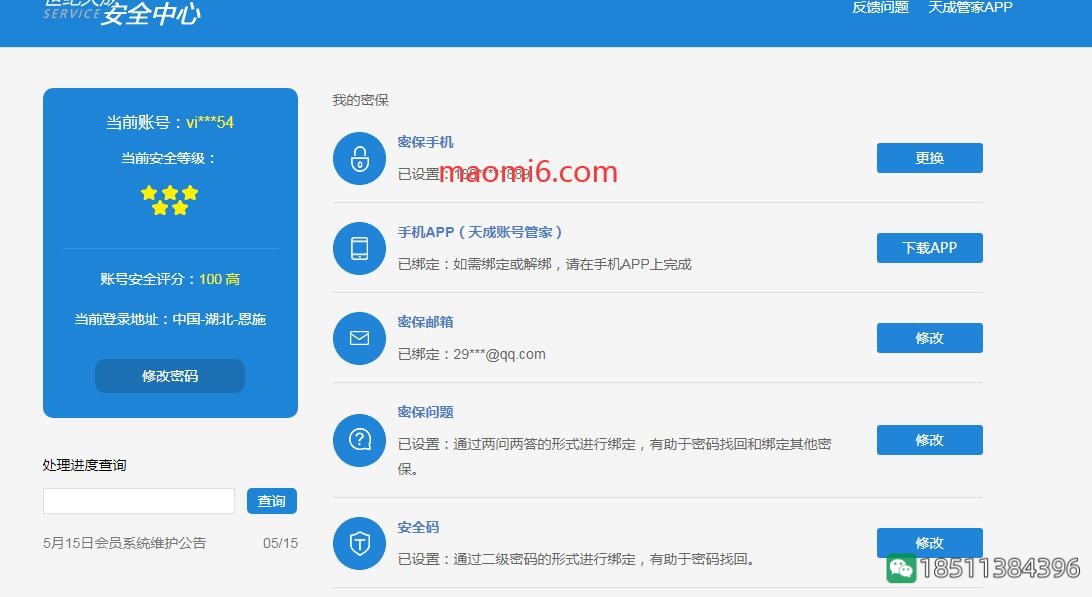Image resolution: width=1092 pixels, height=597 pixels.
Task: Click the security level stars
Action: pyautogui.click(x=169, y=200)
